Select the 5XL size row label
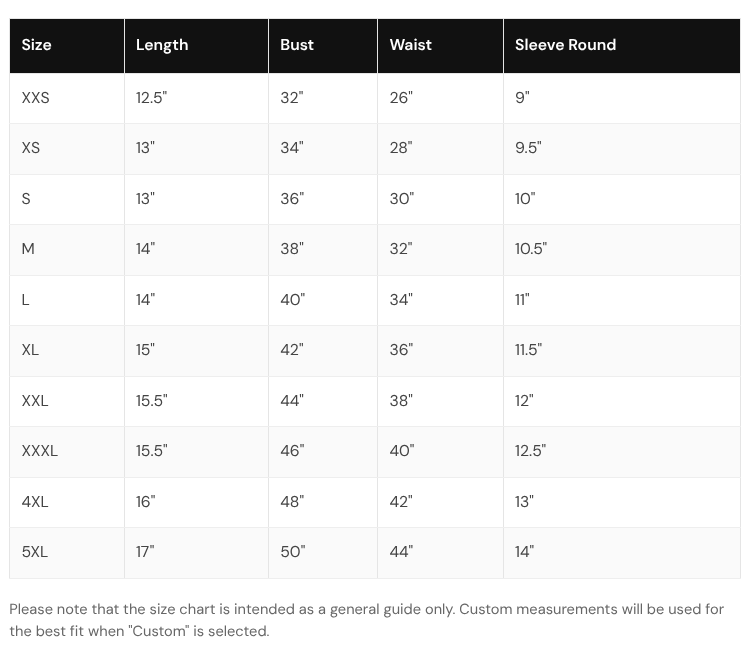The height and width of the screenshot is (645, 745). coord(35,552)
